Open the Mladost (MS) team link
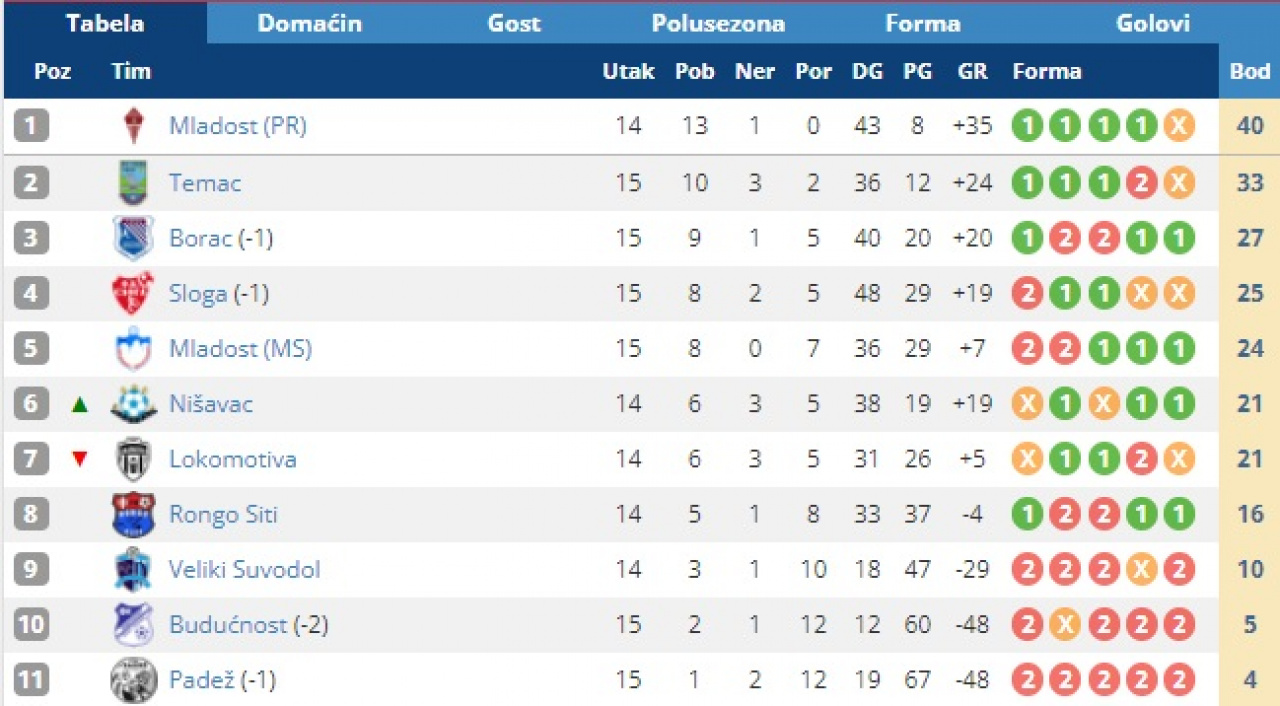This screenshot has width=1280, height=706. point(240,349)
